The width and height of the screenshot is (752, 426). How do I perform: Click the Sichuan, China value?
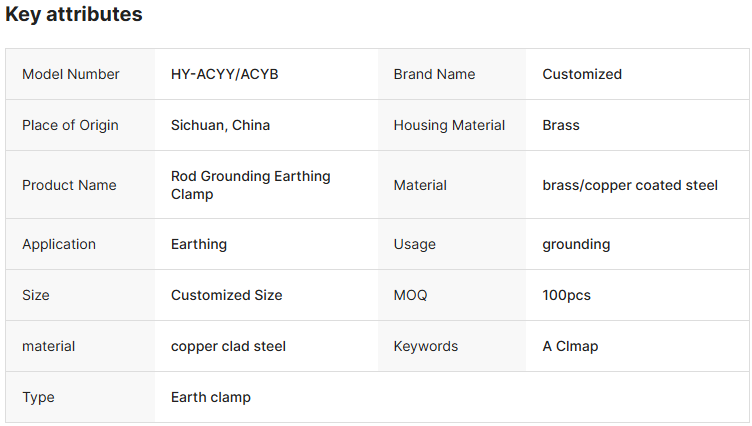point(220,125)
